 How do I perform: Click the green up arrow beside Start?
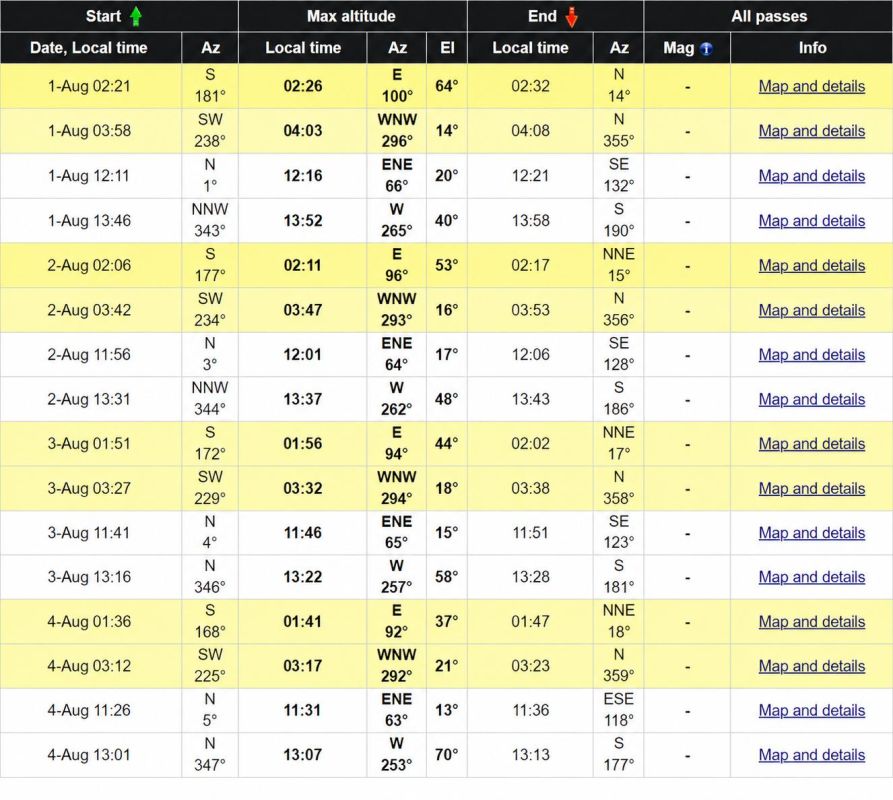tap(136, 16)
